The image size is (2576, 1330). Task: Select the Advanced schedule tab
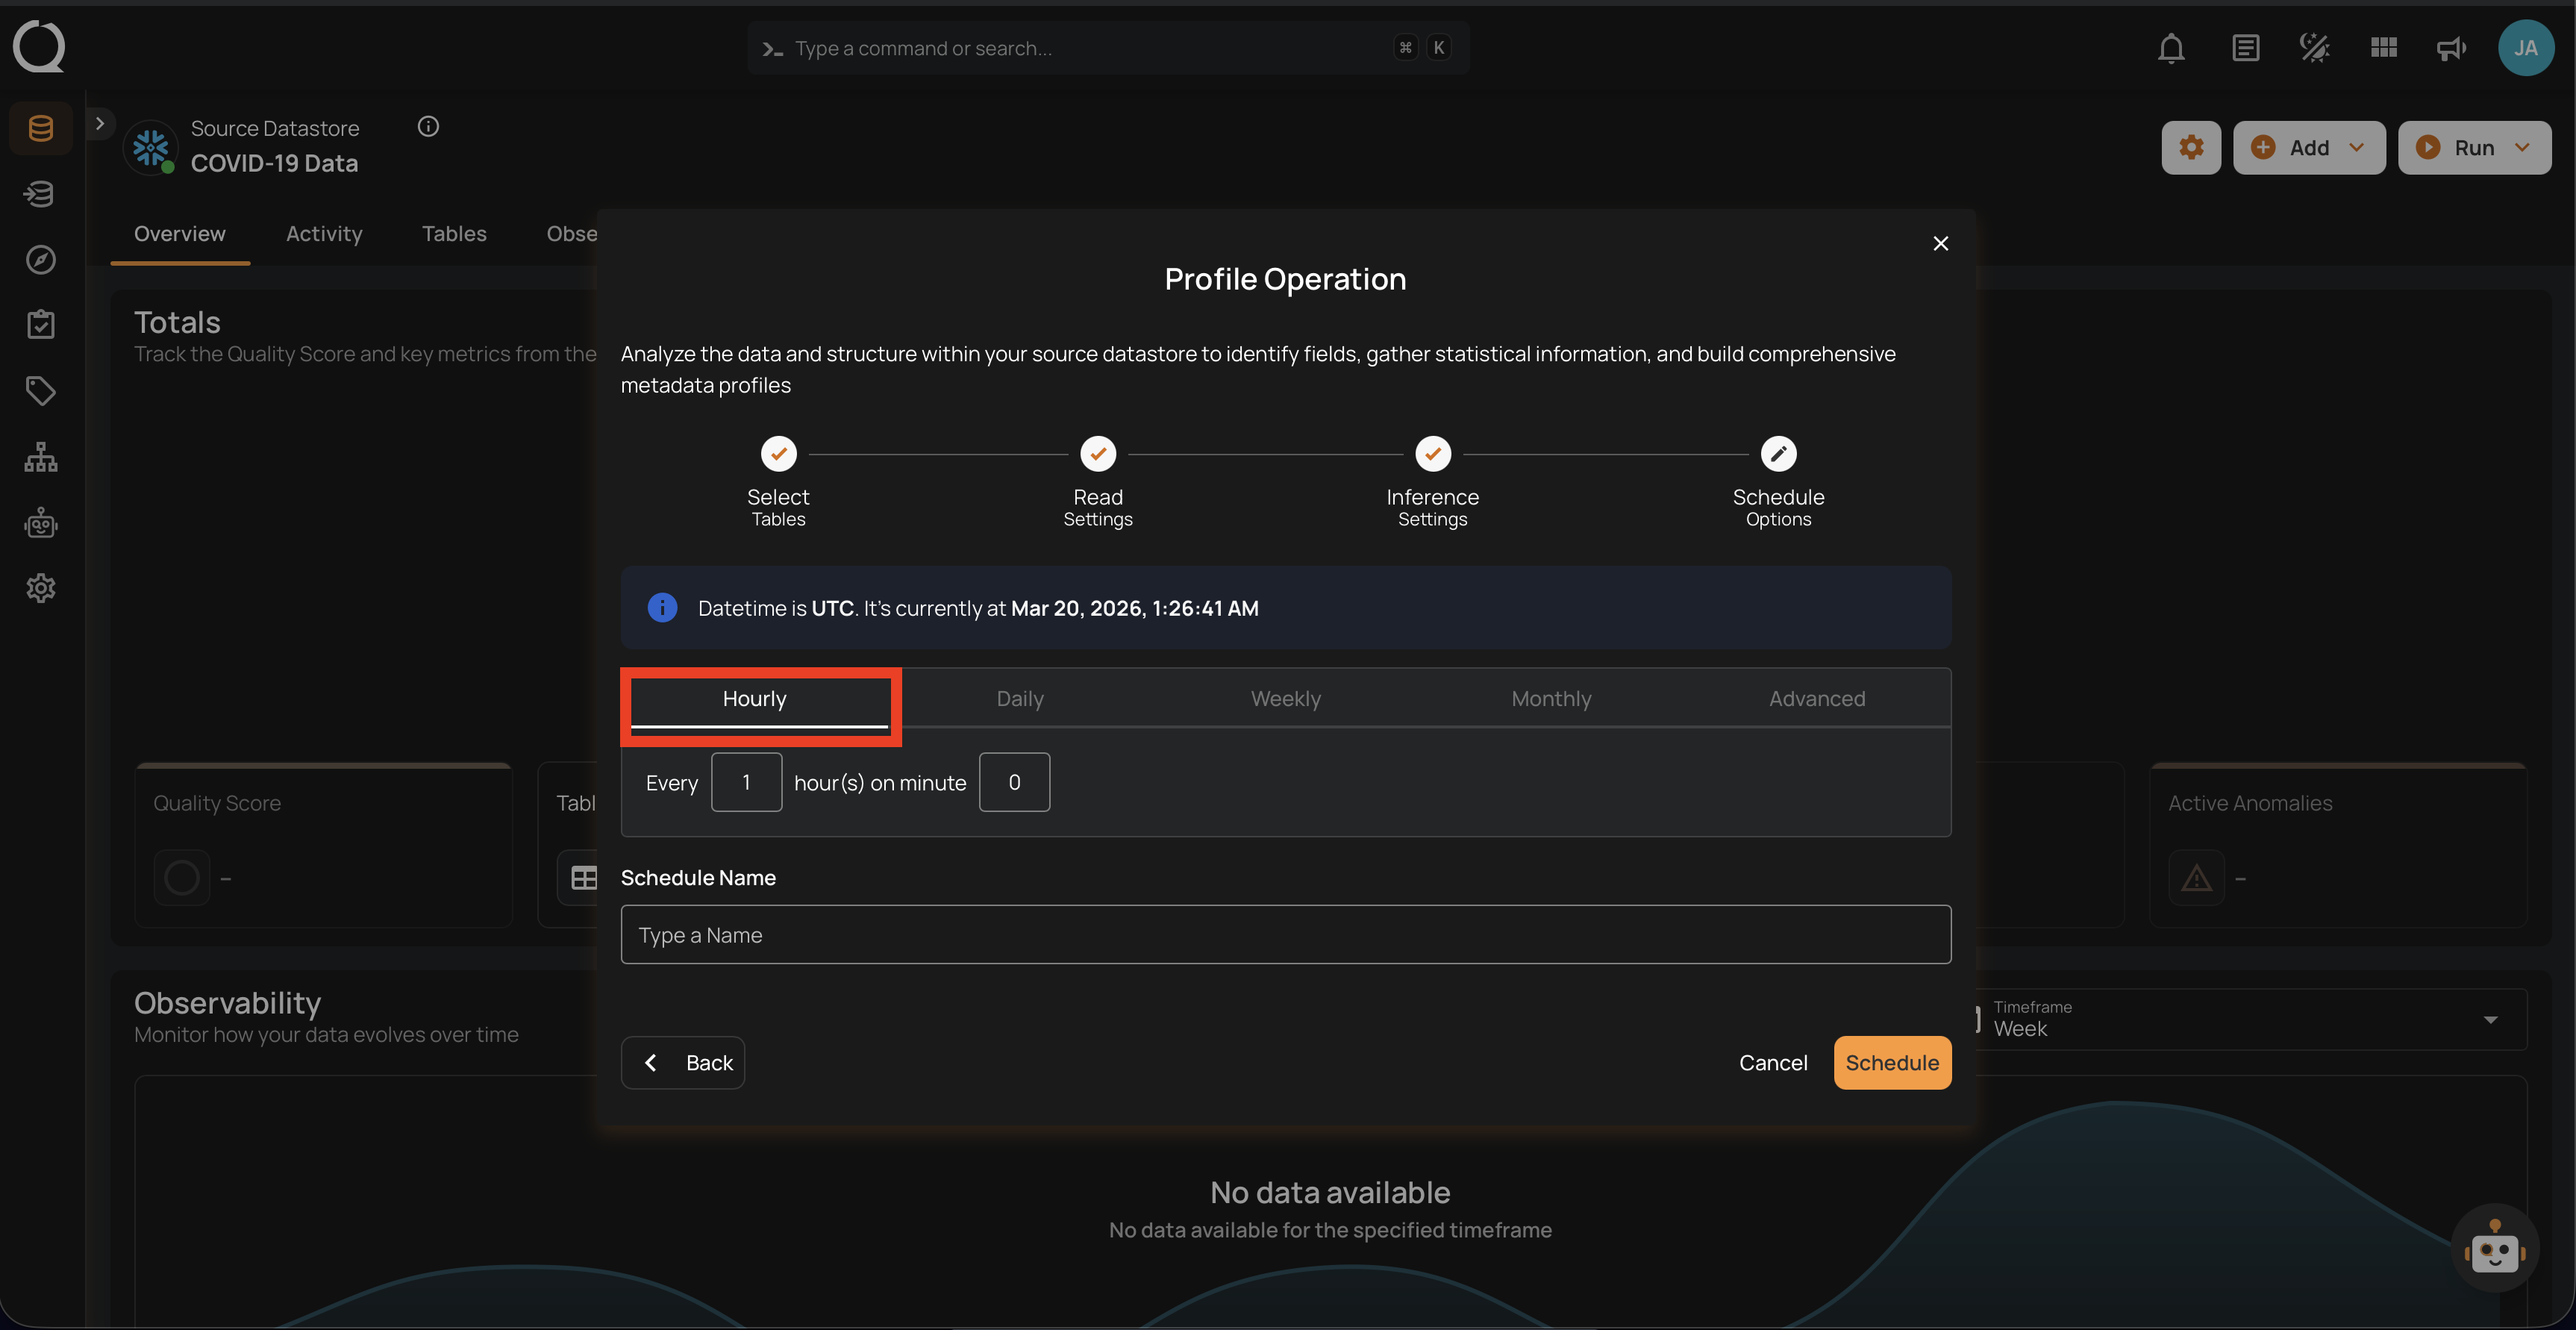coord(1816,698)
